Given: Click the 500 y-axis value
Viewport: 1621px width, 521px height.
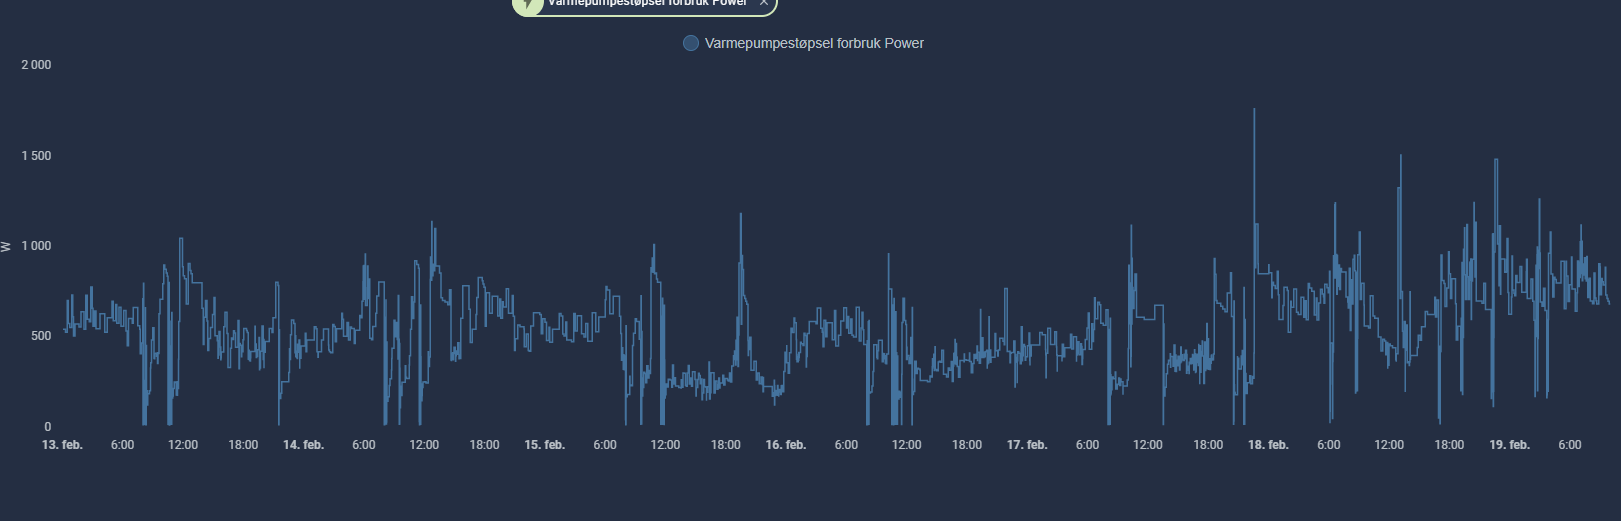Looking at the screenshot, I should pos(41,336).
